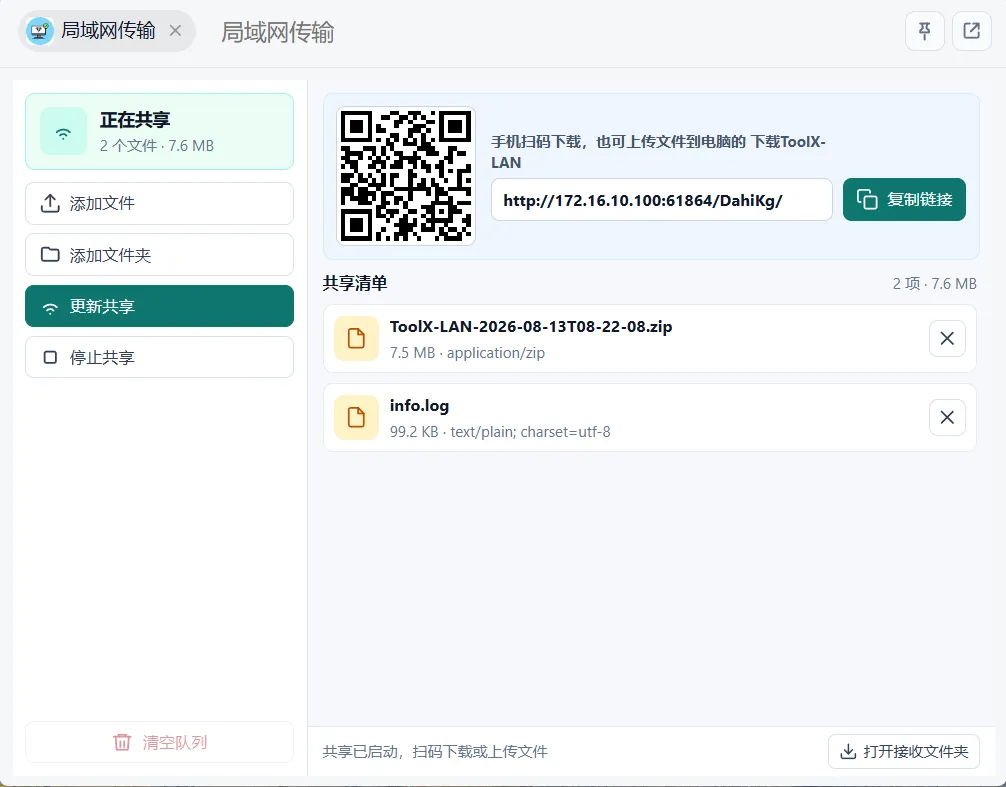The width and height of the screenshot is (1006, 787).
Task: Click 清空队列 to clear the queue
Action: (x=159, y=742)
